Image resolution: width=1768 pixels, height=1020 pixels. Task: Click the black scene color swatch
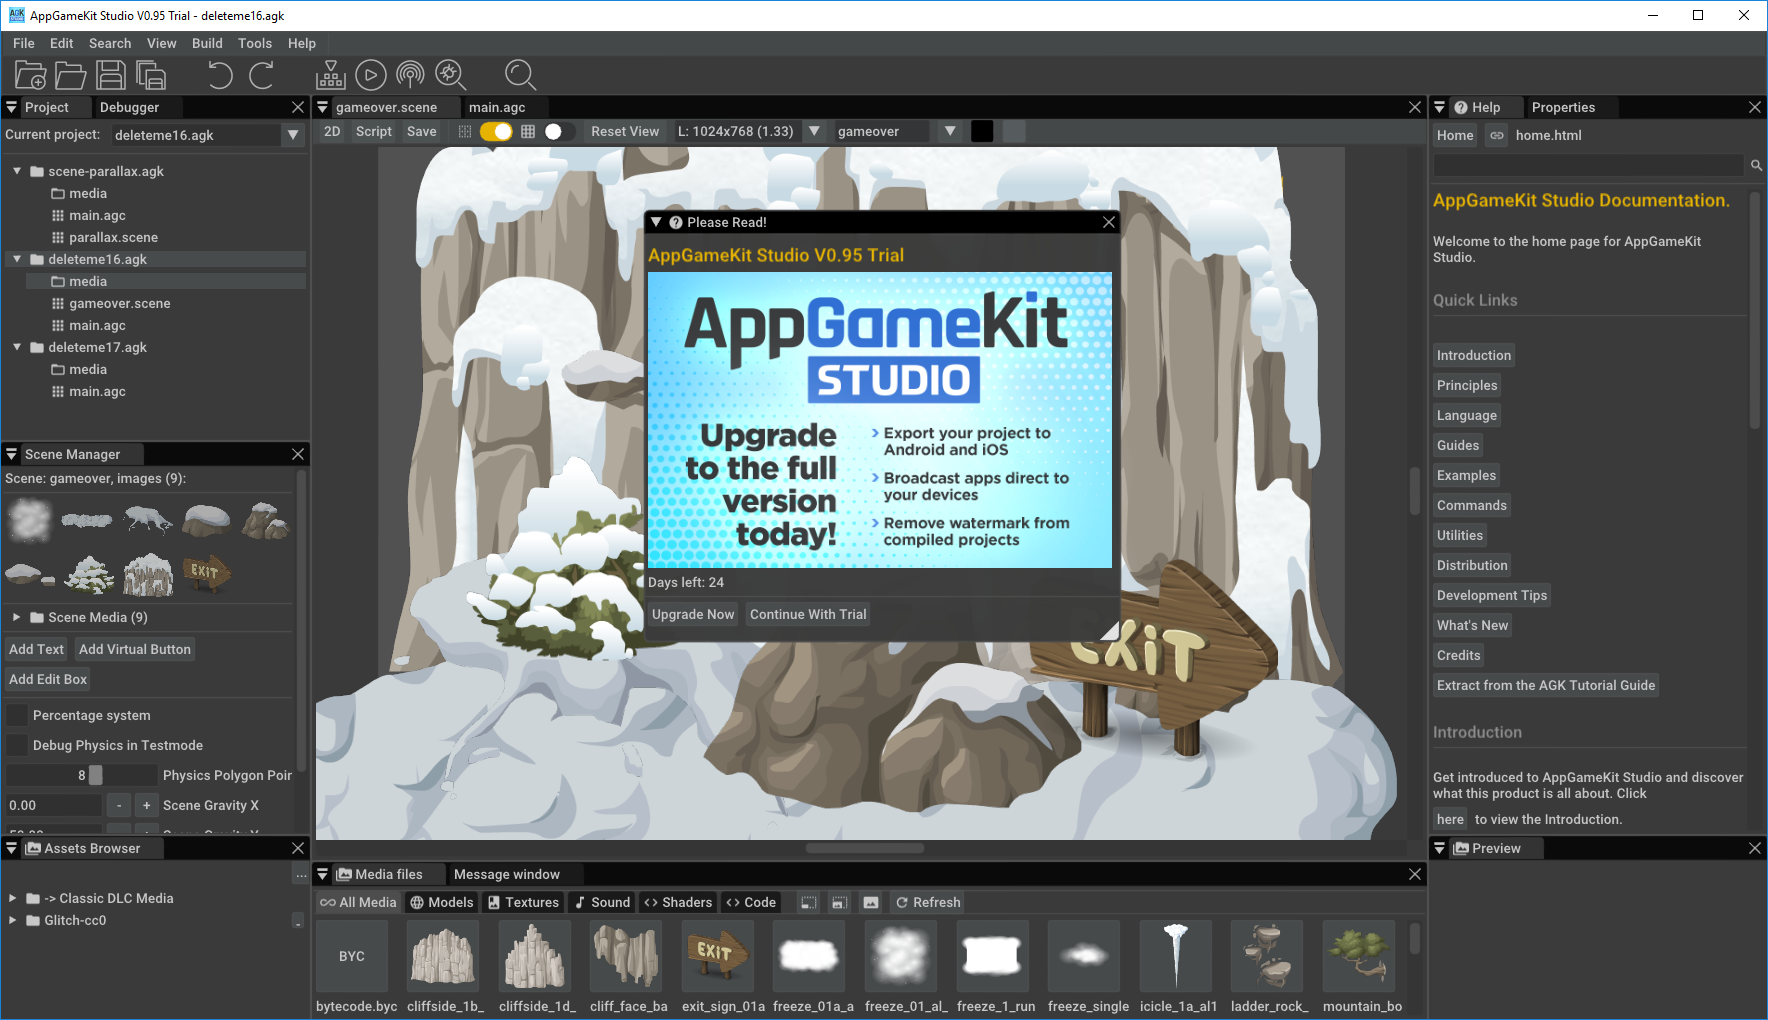click(x=982, y=132)
